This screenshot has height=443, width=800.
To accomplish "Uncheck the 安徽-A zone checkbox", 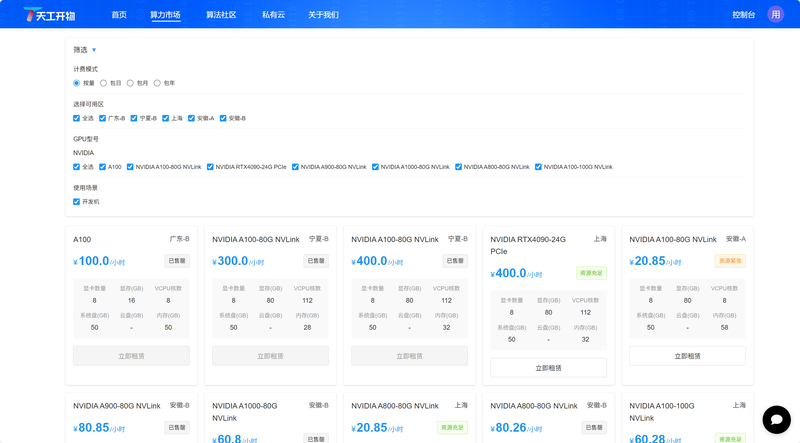I will click(x=191, y=118).
